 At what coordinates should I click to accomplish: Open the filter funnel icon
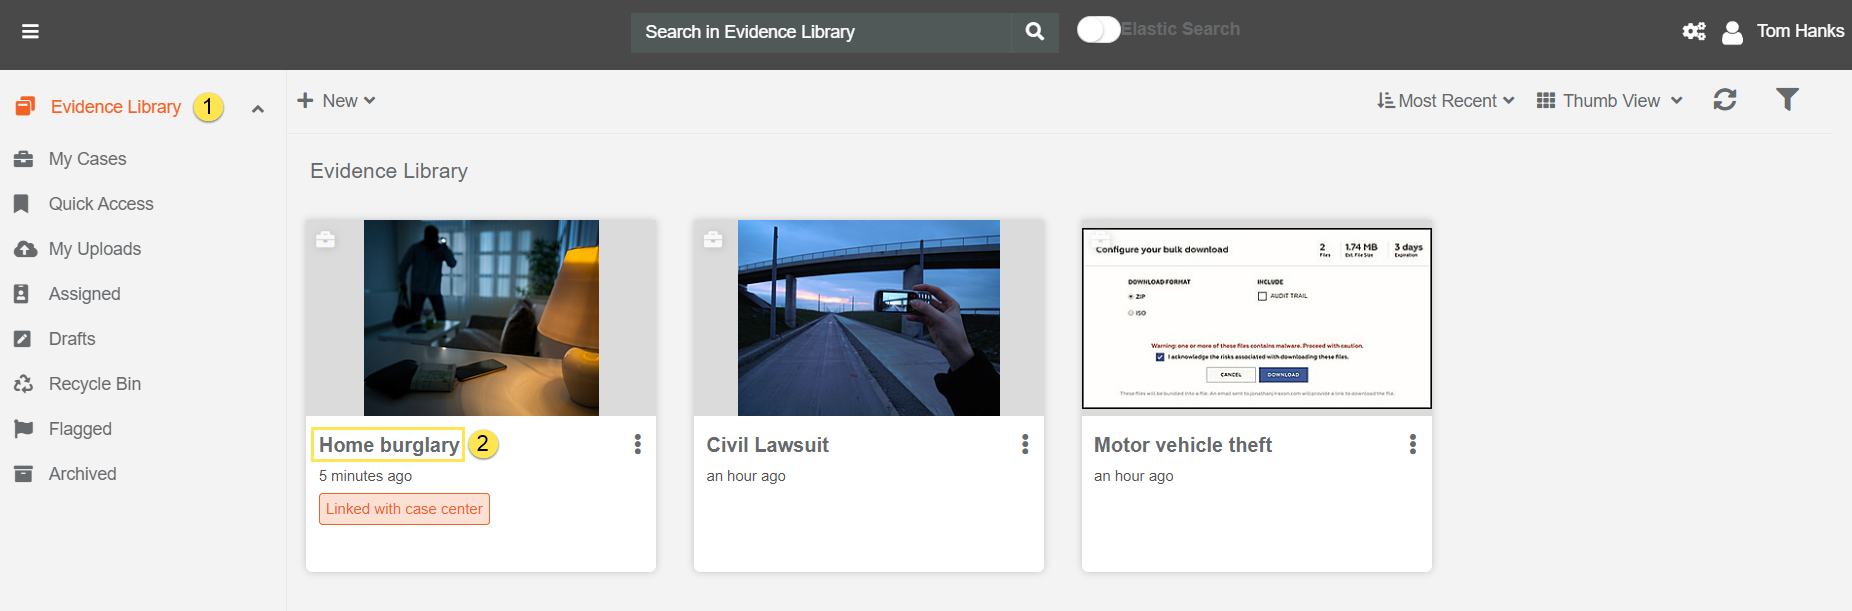[1786, 99]
